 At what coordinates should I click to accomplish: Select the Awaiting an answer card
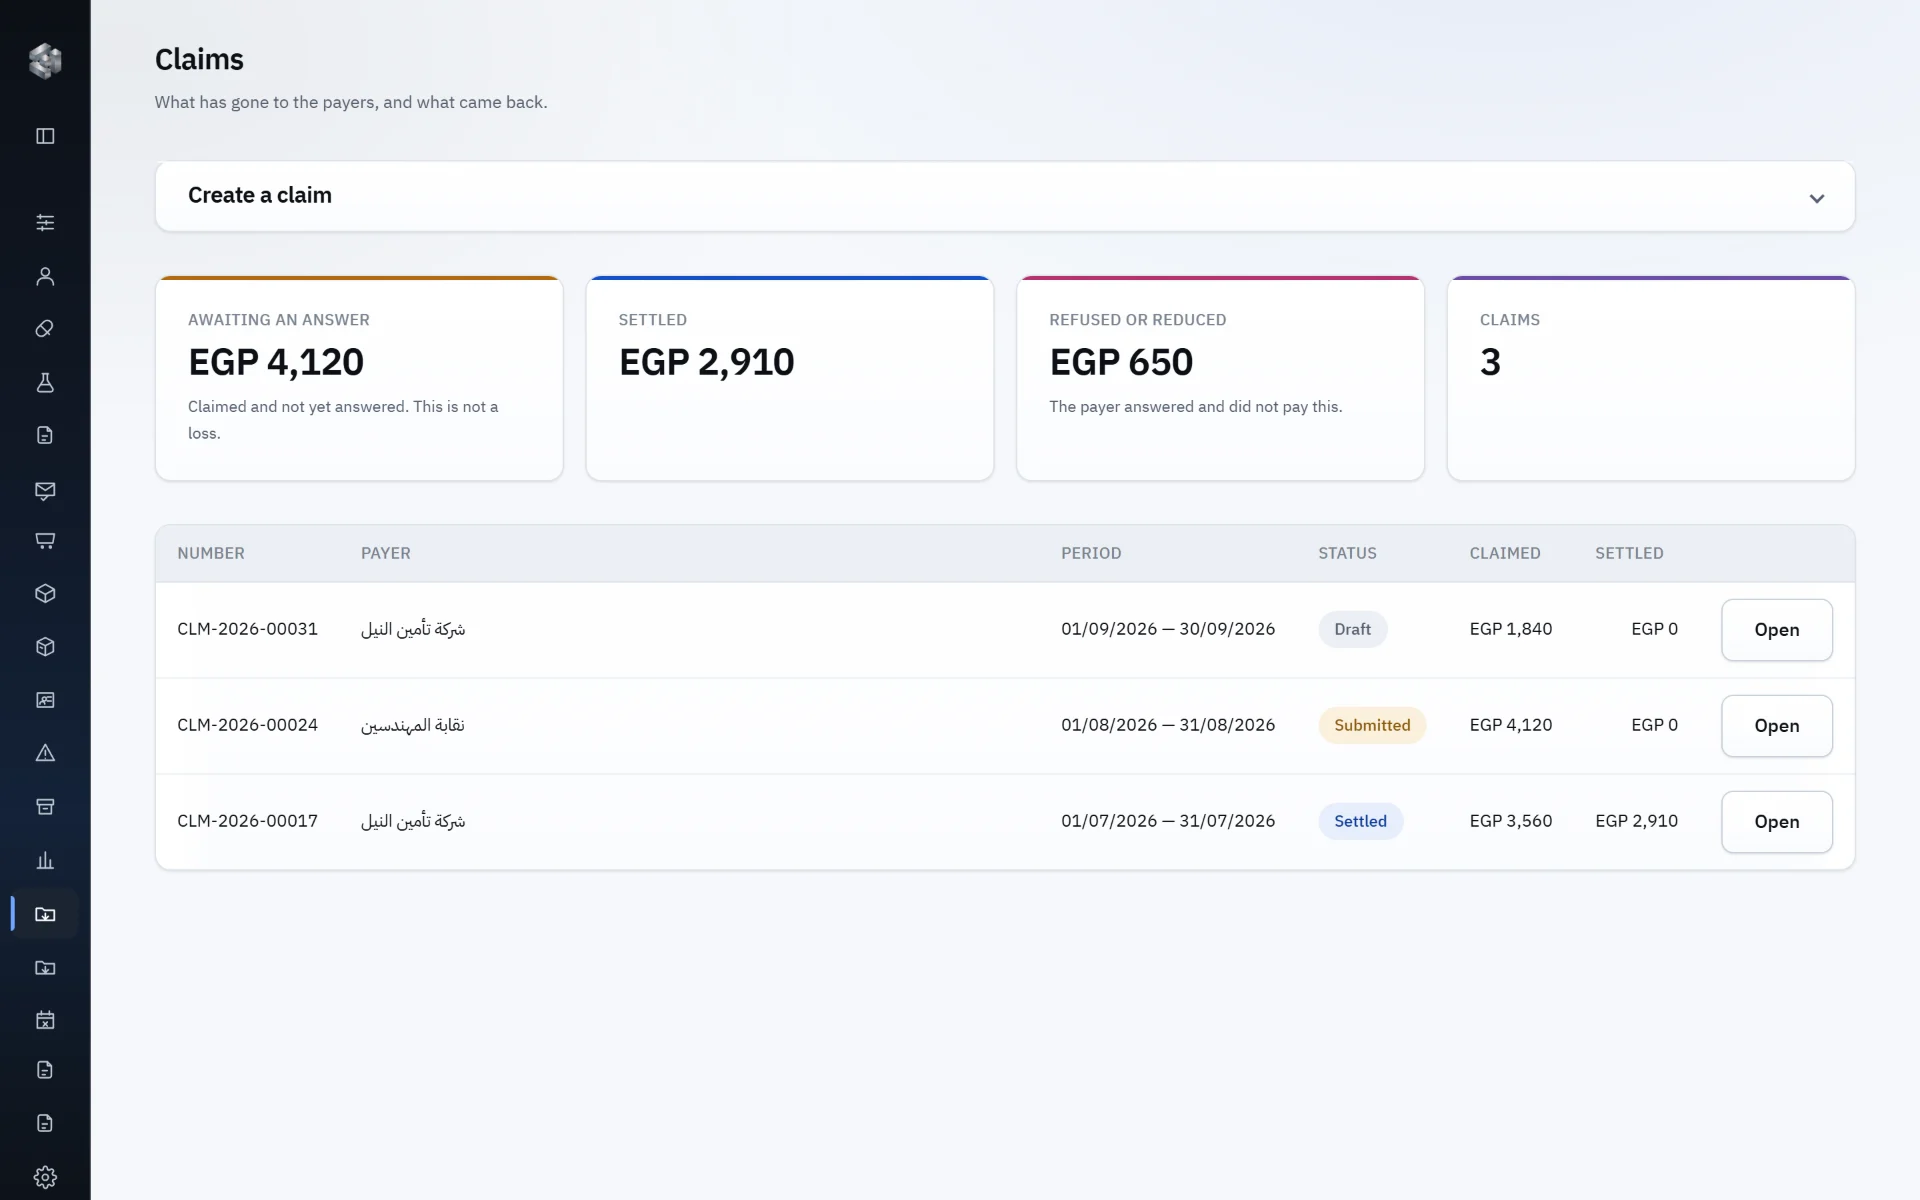tap(359, 378)
